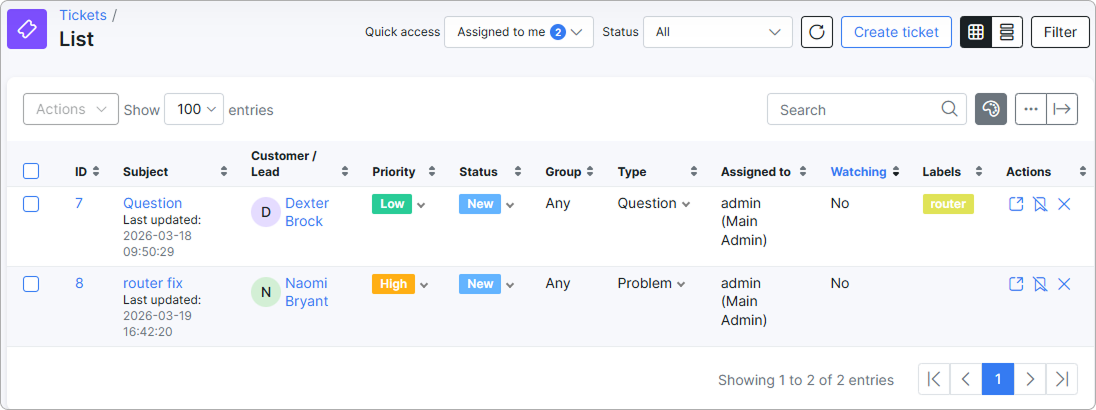Check the box for ticket 8
The image size is (1096, 410).
tap(31, 284)
